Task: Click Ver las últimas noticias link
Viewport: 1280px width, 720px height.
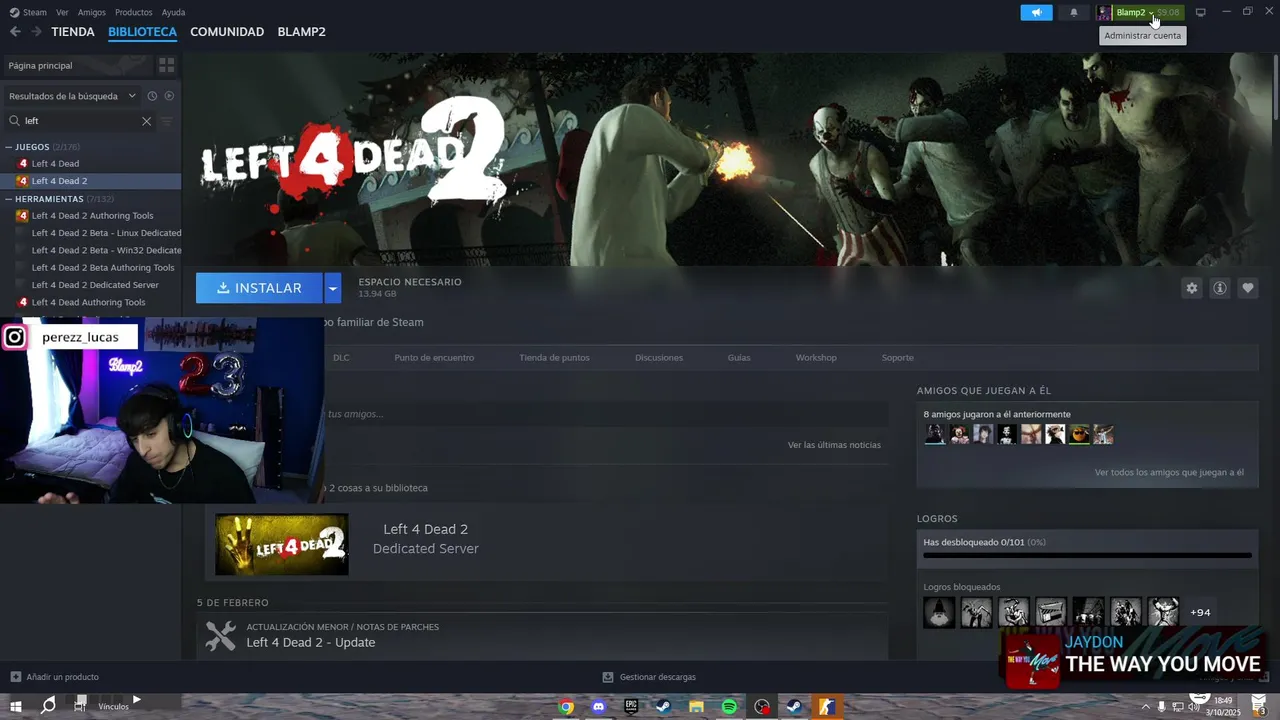Action: point(834,445)
